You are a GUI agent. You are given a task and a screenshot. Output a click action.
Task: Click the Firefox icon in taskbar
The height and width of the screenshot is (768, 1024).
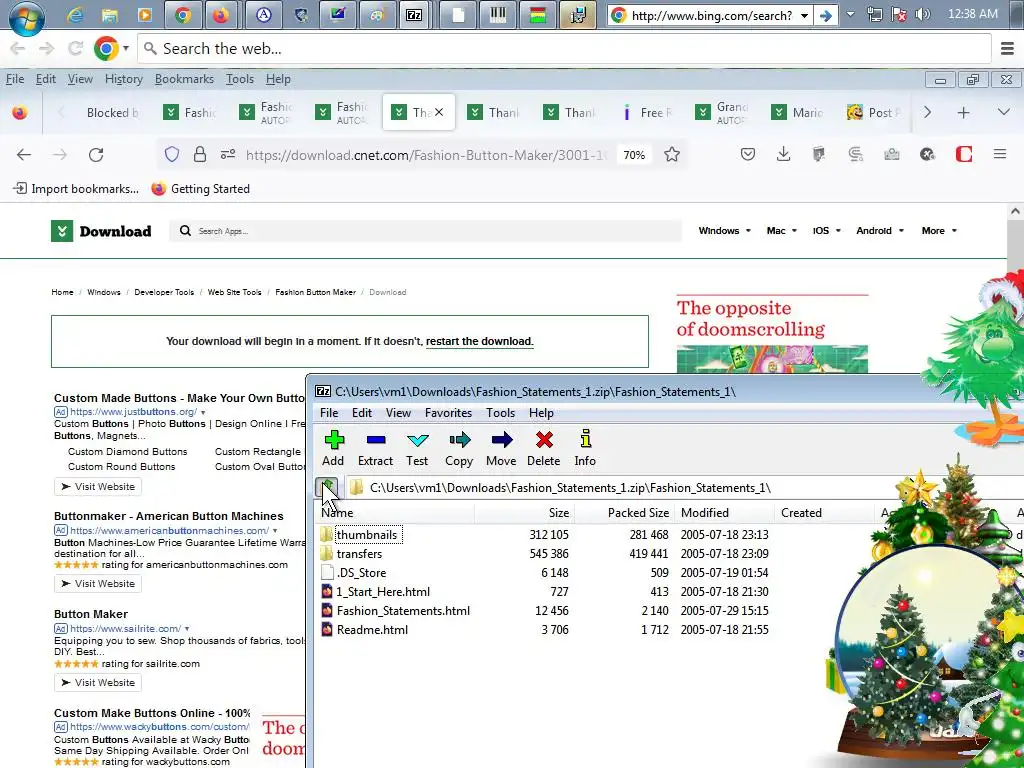click(x=221, y=15)
